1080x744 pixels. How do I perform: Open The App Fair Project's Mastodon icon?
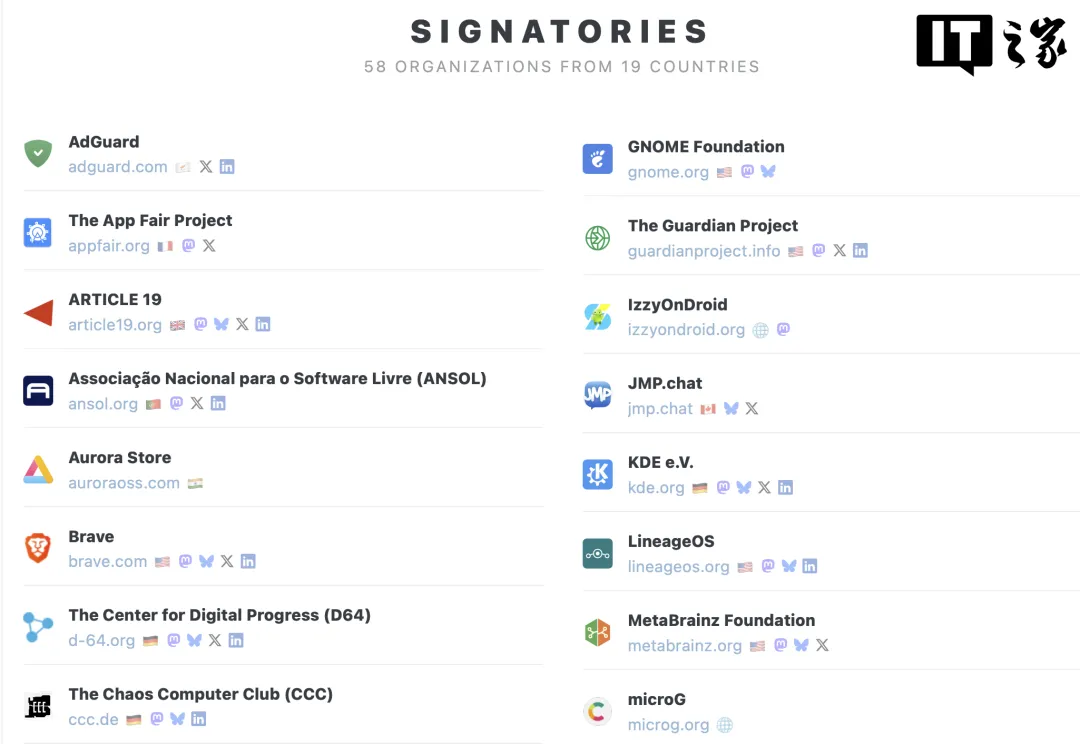click(188, 246)
